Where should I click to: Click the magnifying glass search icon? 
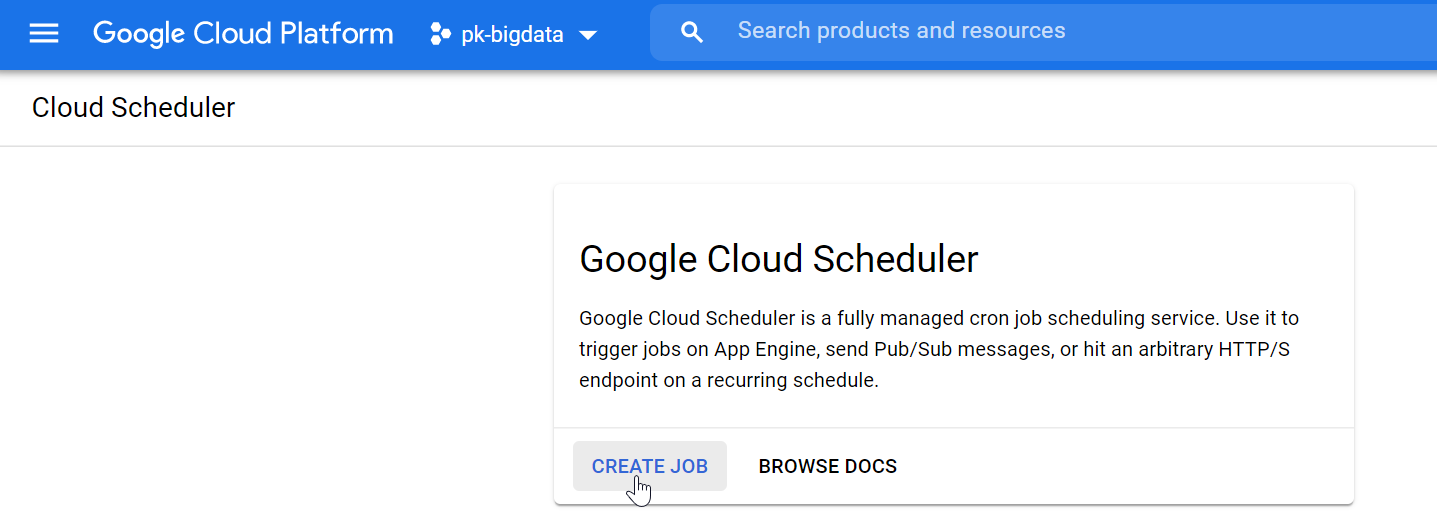[692, 32]
